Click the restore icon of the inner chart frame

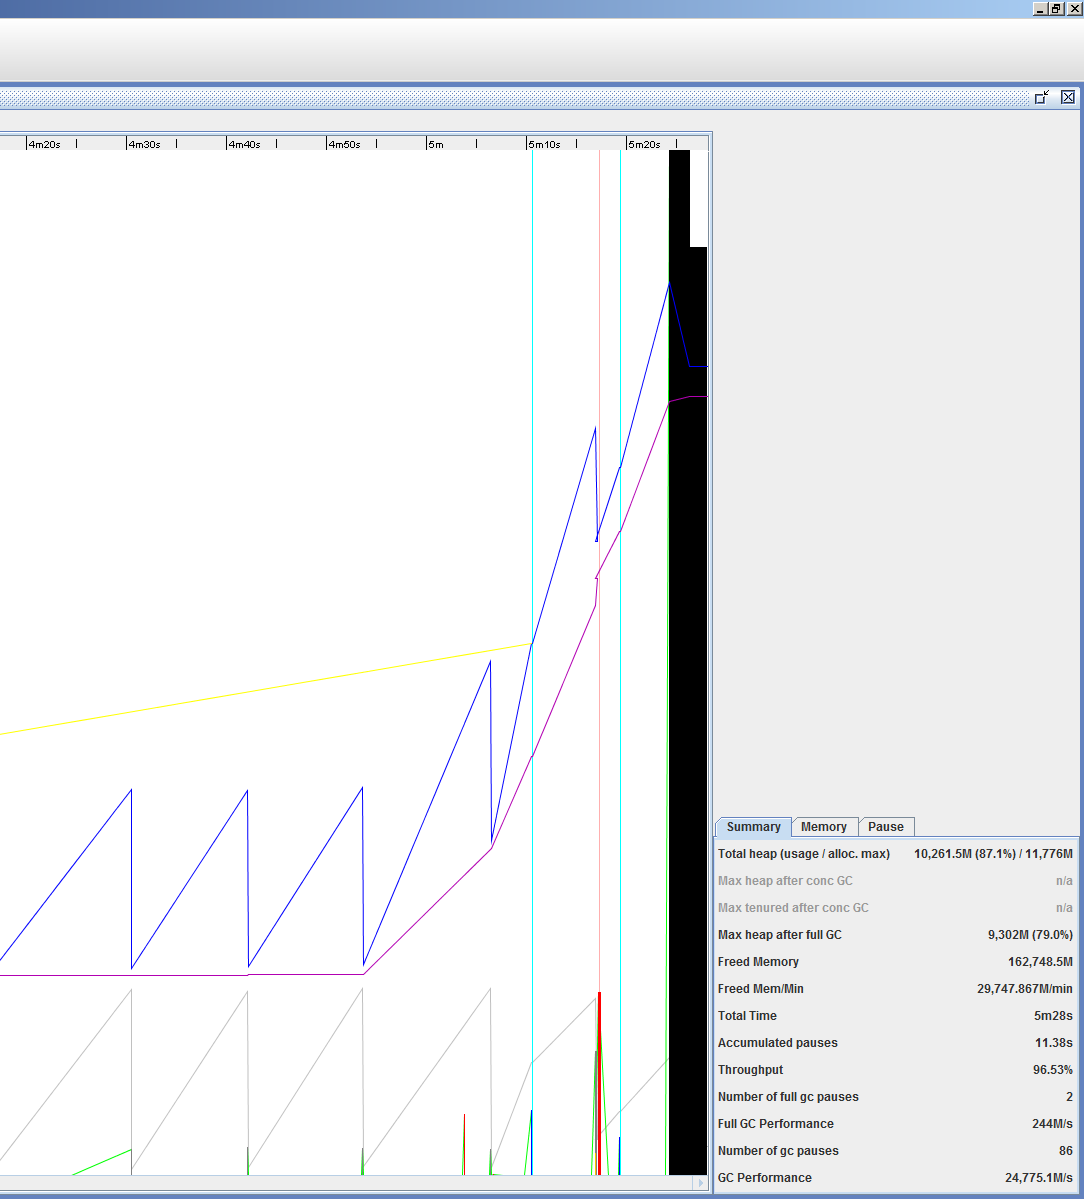[x=1042, y=97]
